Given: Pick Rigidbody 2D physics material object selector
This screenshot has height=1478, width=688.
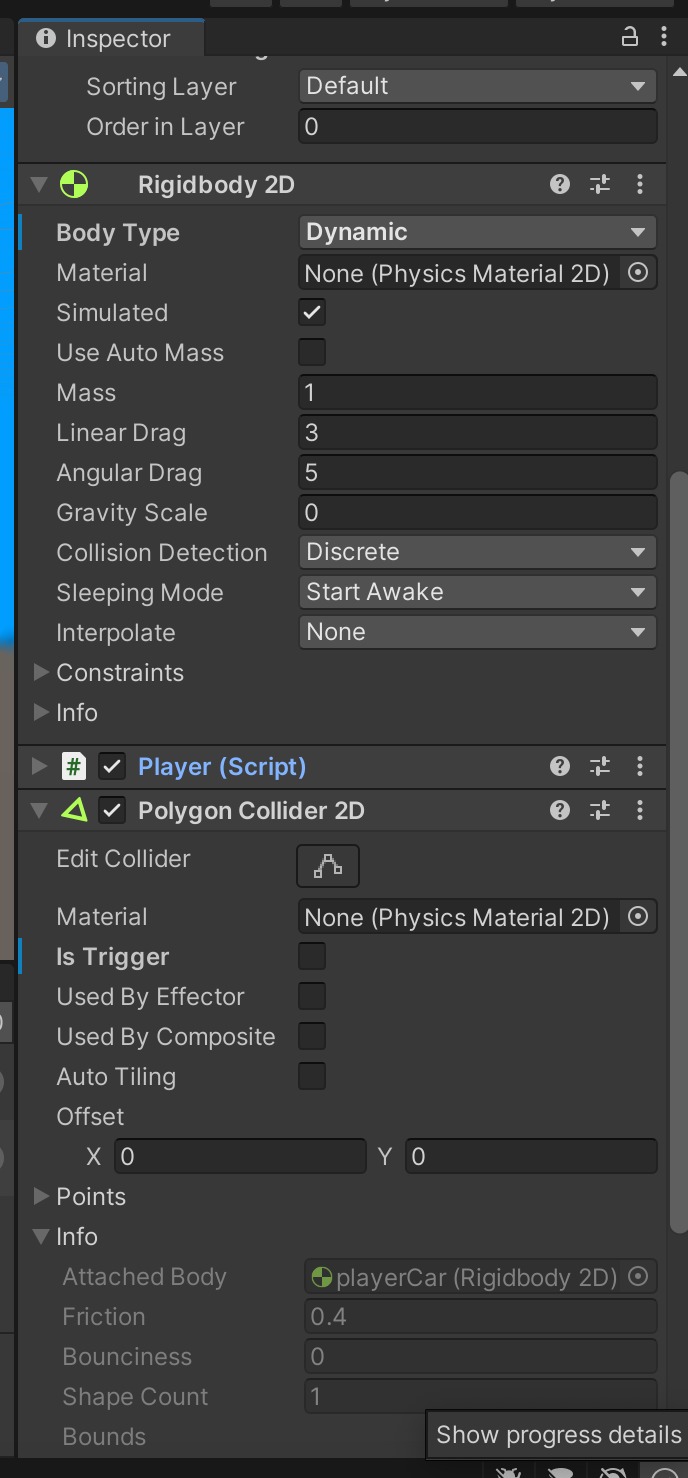Looking at the screenshot, I should (x=638, y=272).
